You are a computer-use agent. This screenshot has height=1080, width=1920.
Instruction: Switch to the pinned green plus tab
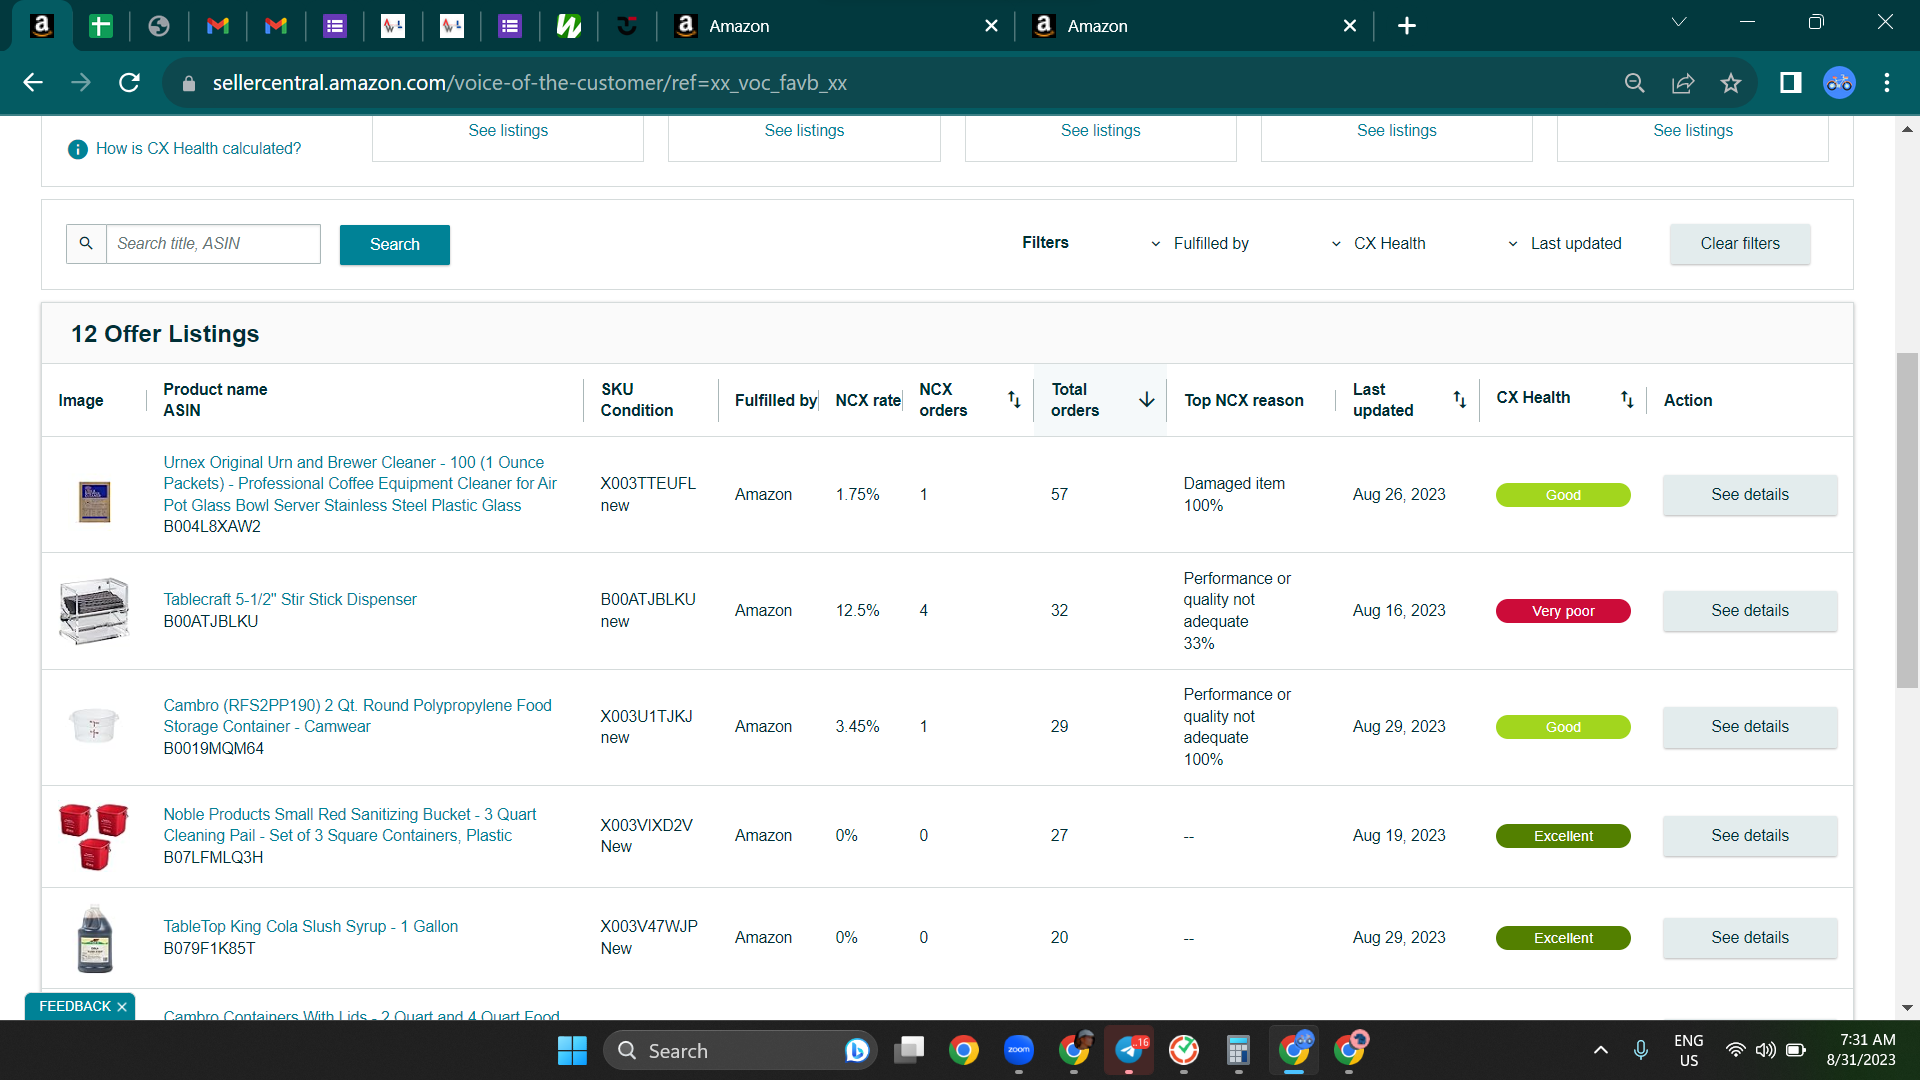[x=100, y=26]
